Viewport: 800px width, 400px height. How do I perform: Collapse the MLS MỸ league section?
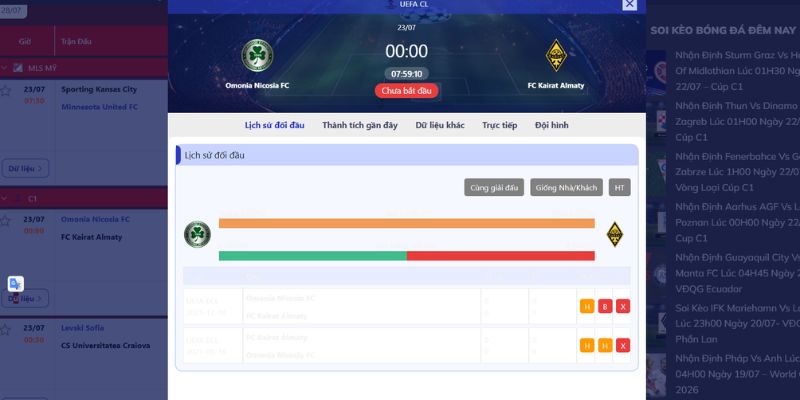click(x=4, y=68)
